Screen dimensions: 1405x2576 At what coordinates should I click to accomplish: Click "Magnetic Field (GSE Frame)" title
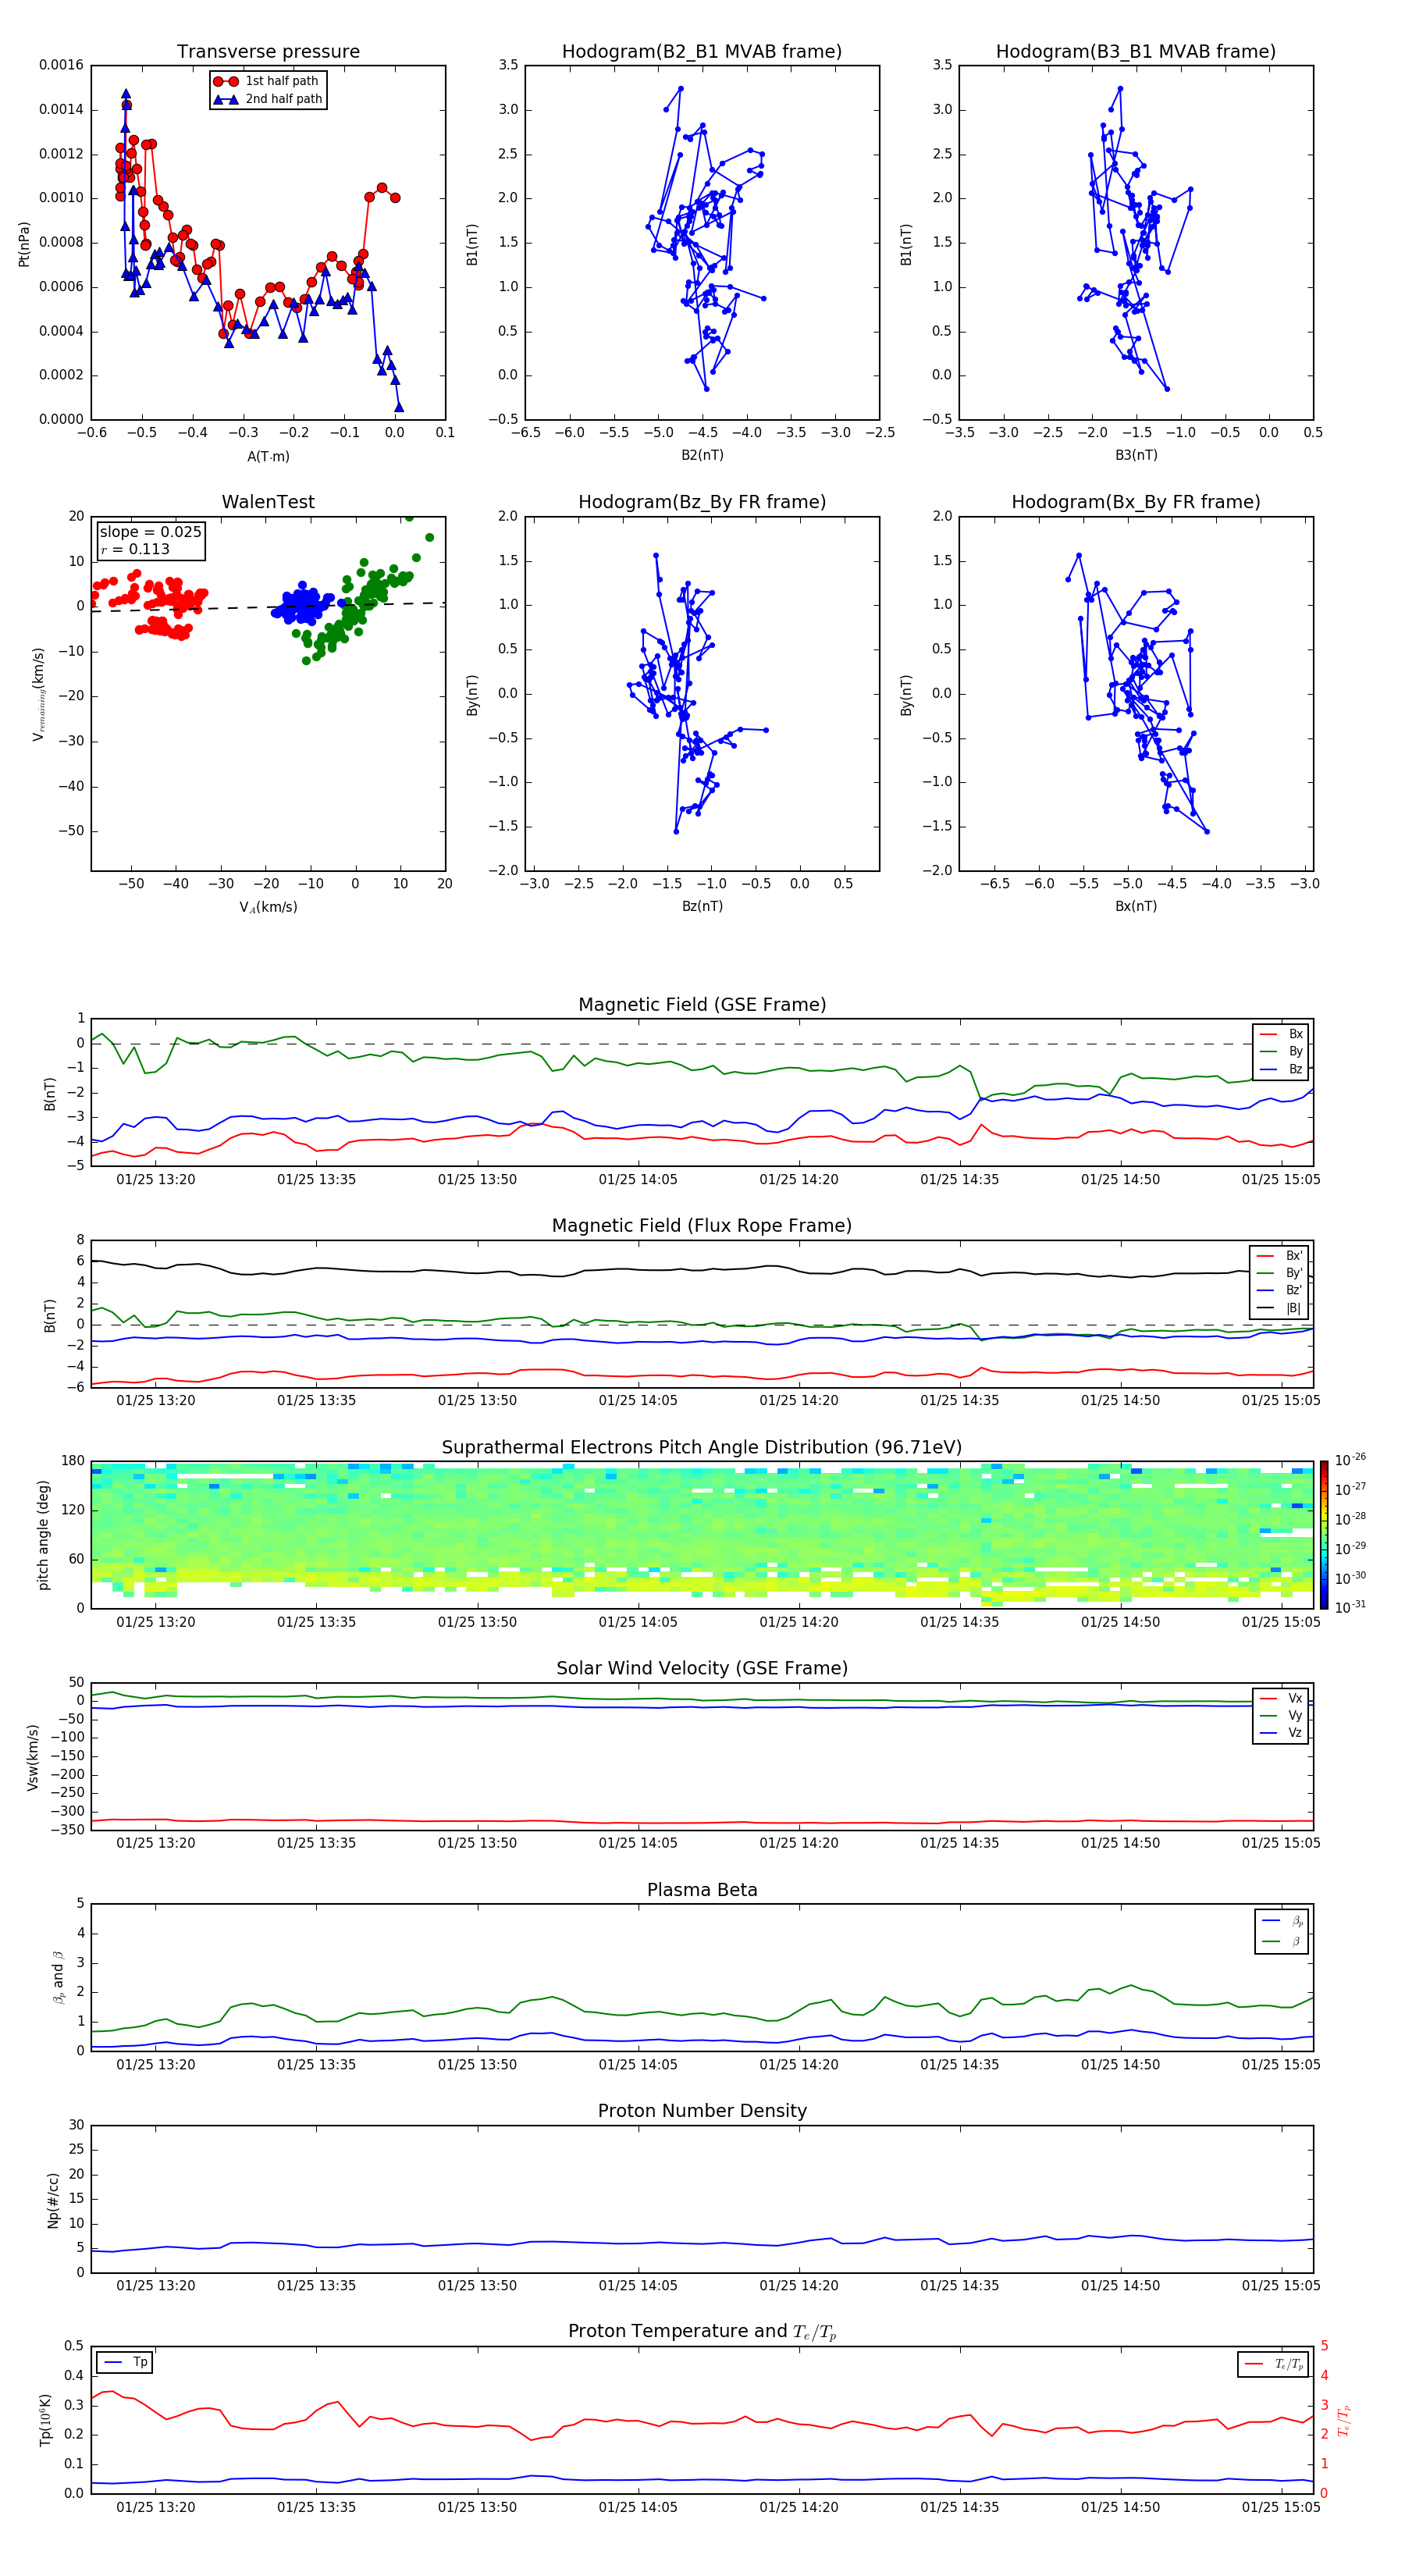tap(702, 1005)
